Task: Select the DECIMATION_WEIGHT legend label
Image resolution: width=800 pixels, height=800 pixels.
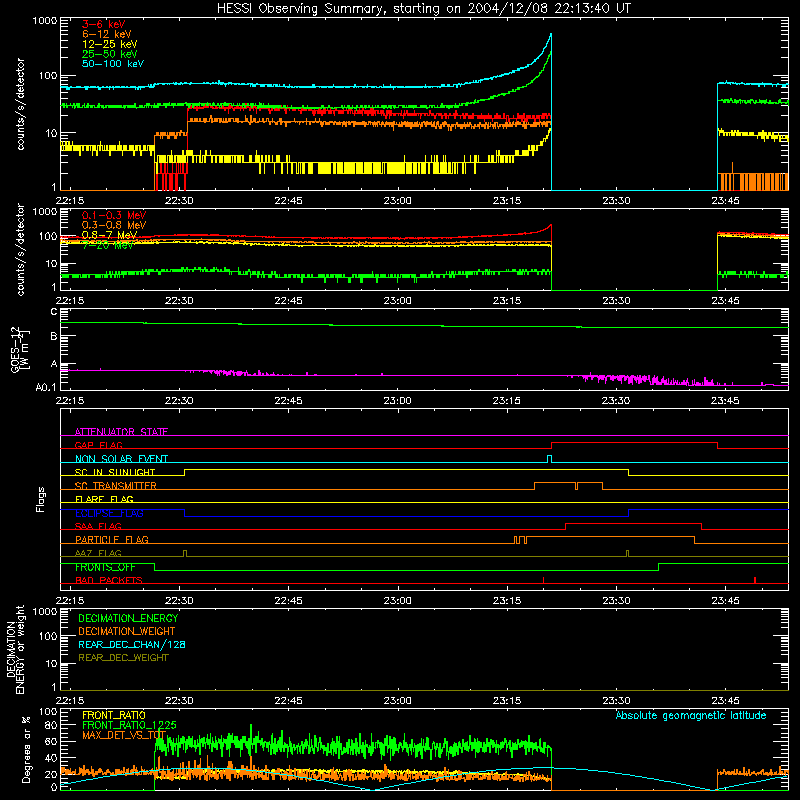Action: point(127,631)
